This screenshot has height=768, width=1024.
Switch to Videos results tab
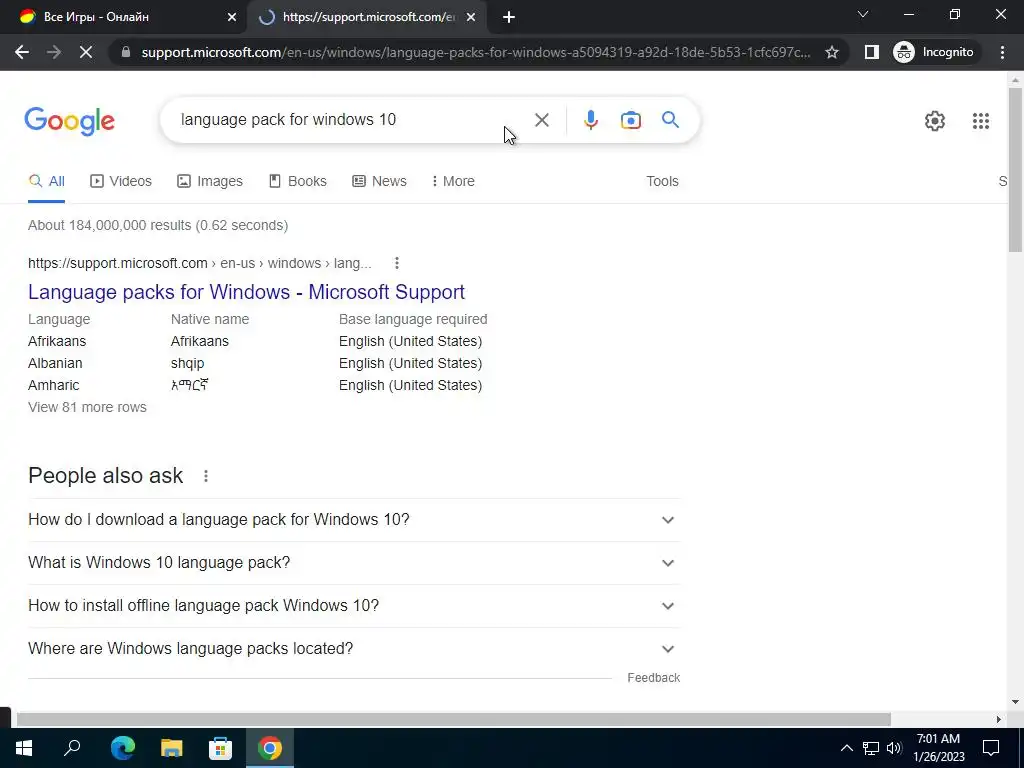tap(121, 182)
